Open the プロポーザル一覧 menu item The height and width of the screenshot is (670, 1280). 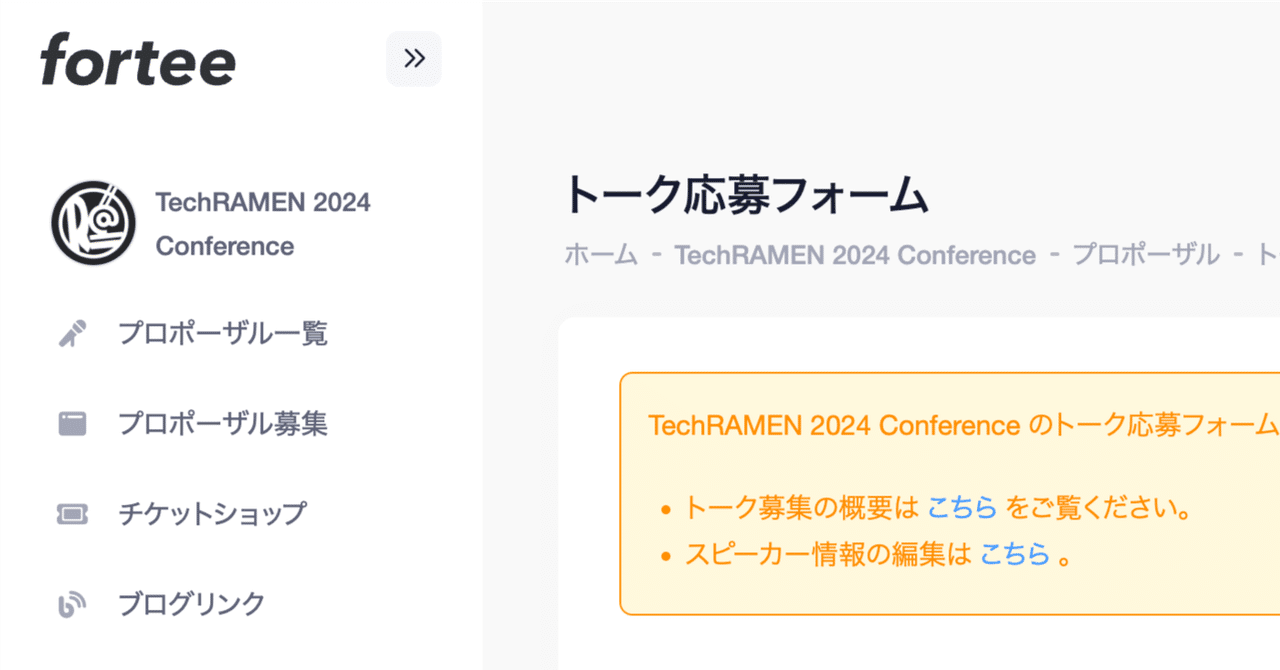pyautogui.click(x=222, y=333)
